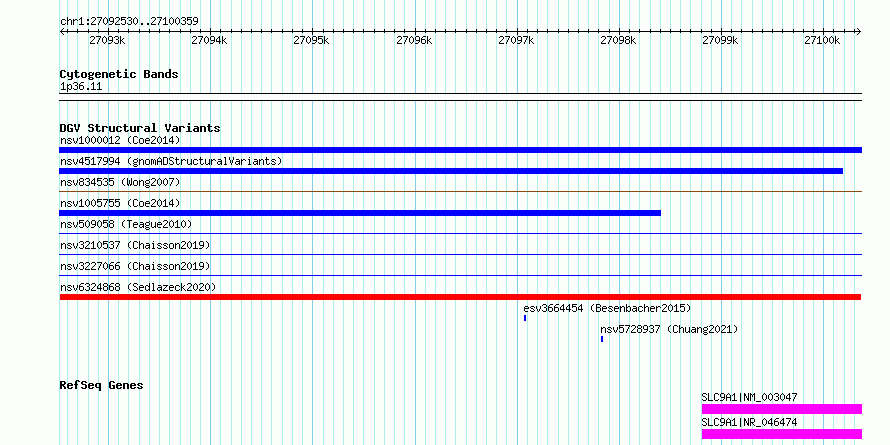Screen dimensions: 890x445
Task: Open the SLC9A1|NR_046474 gene label
Action: (x=749, y=422)
